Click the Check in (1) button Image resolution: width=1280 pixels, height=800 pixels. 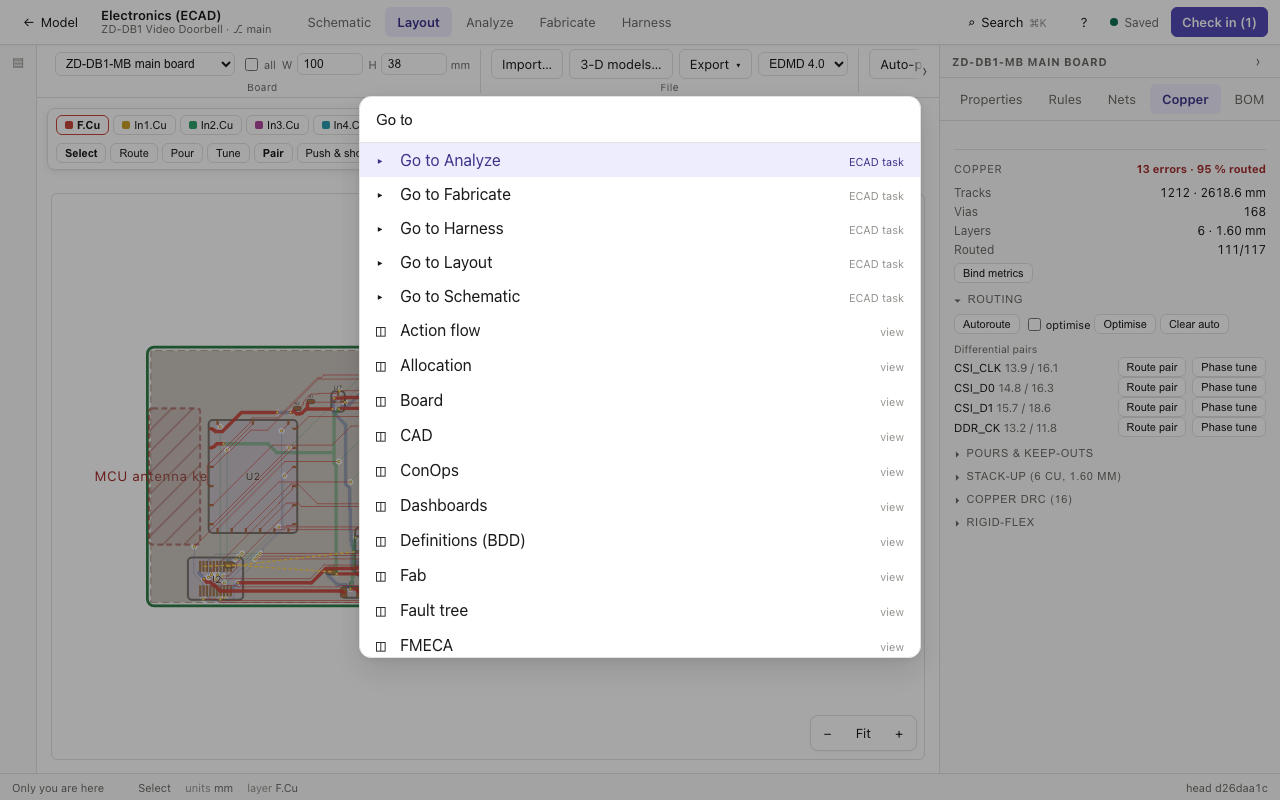pos(1219,22)
